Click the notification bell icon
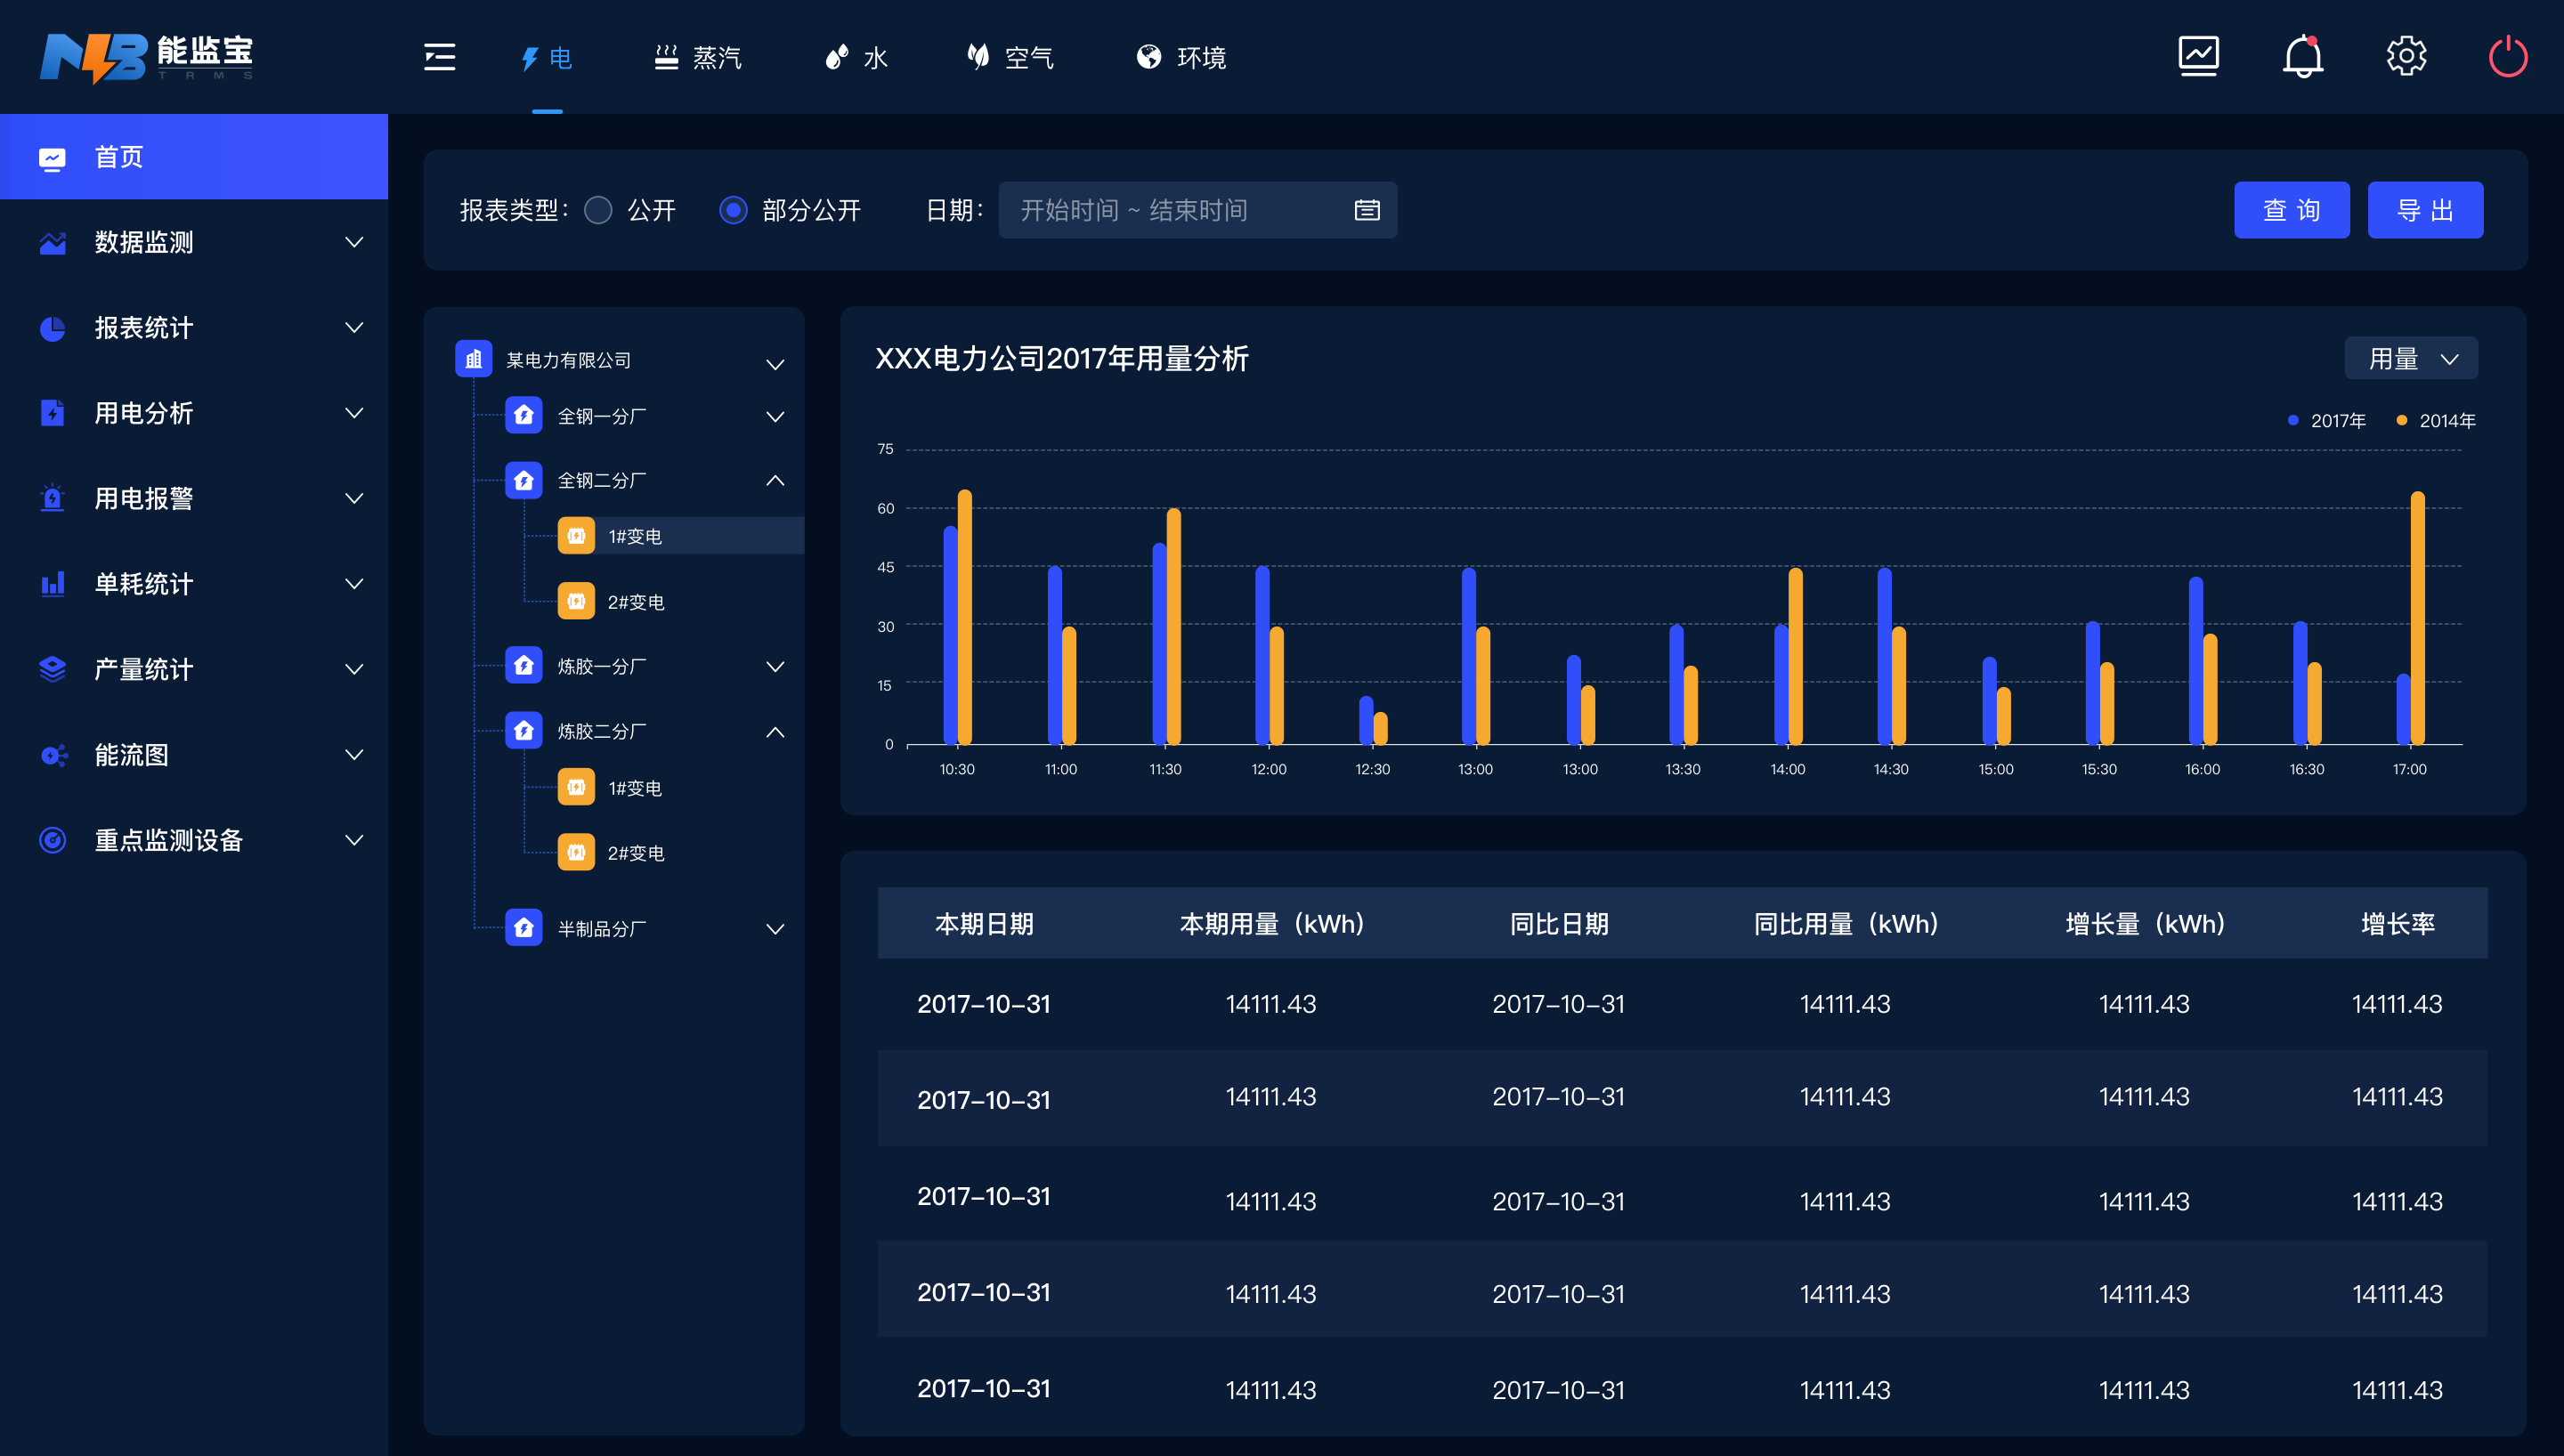The image size is (2564, 1456). click(2302, 56)
